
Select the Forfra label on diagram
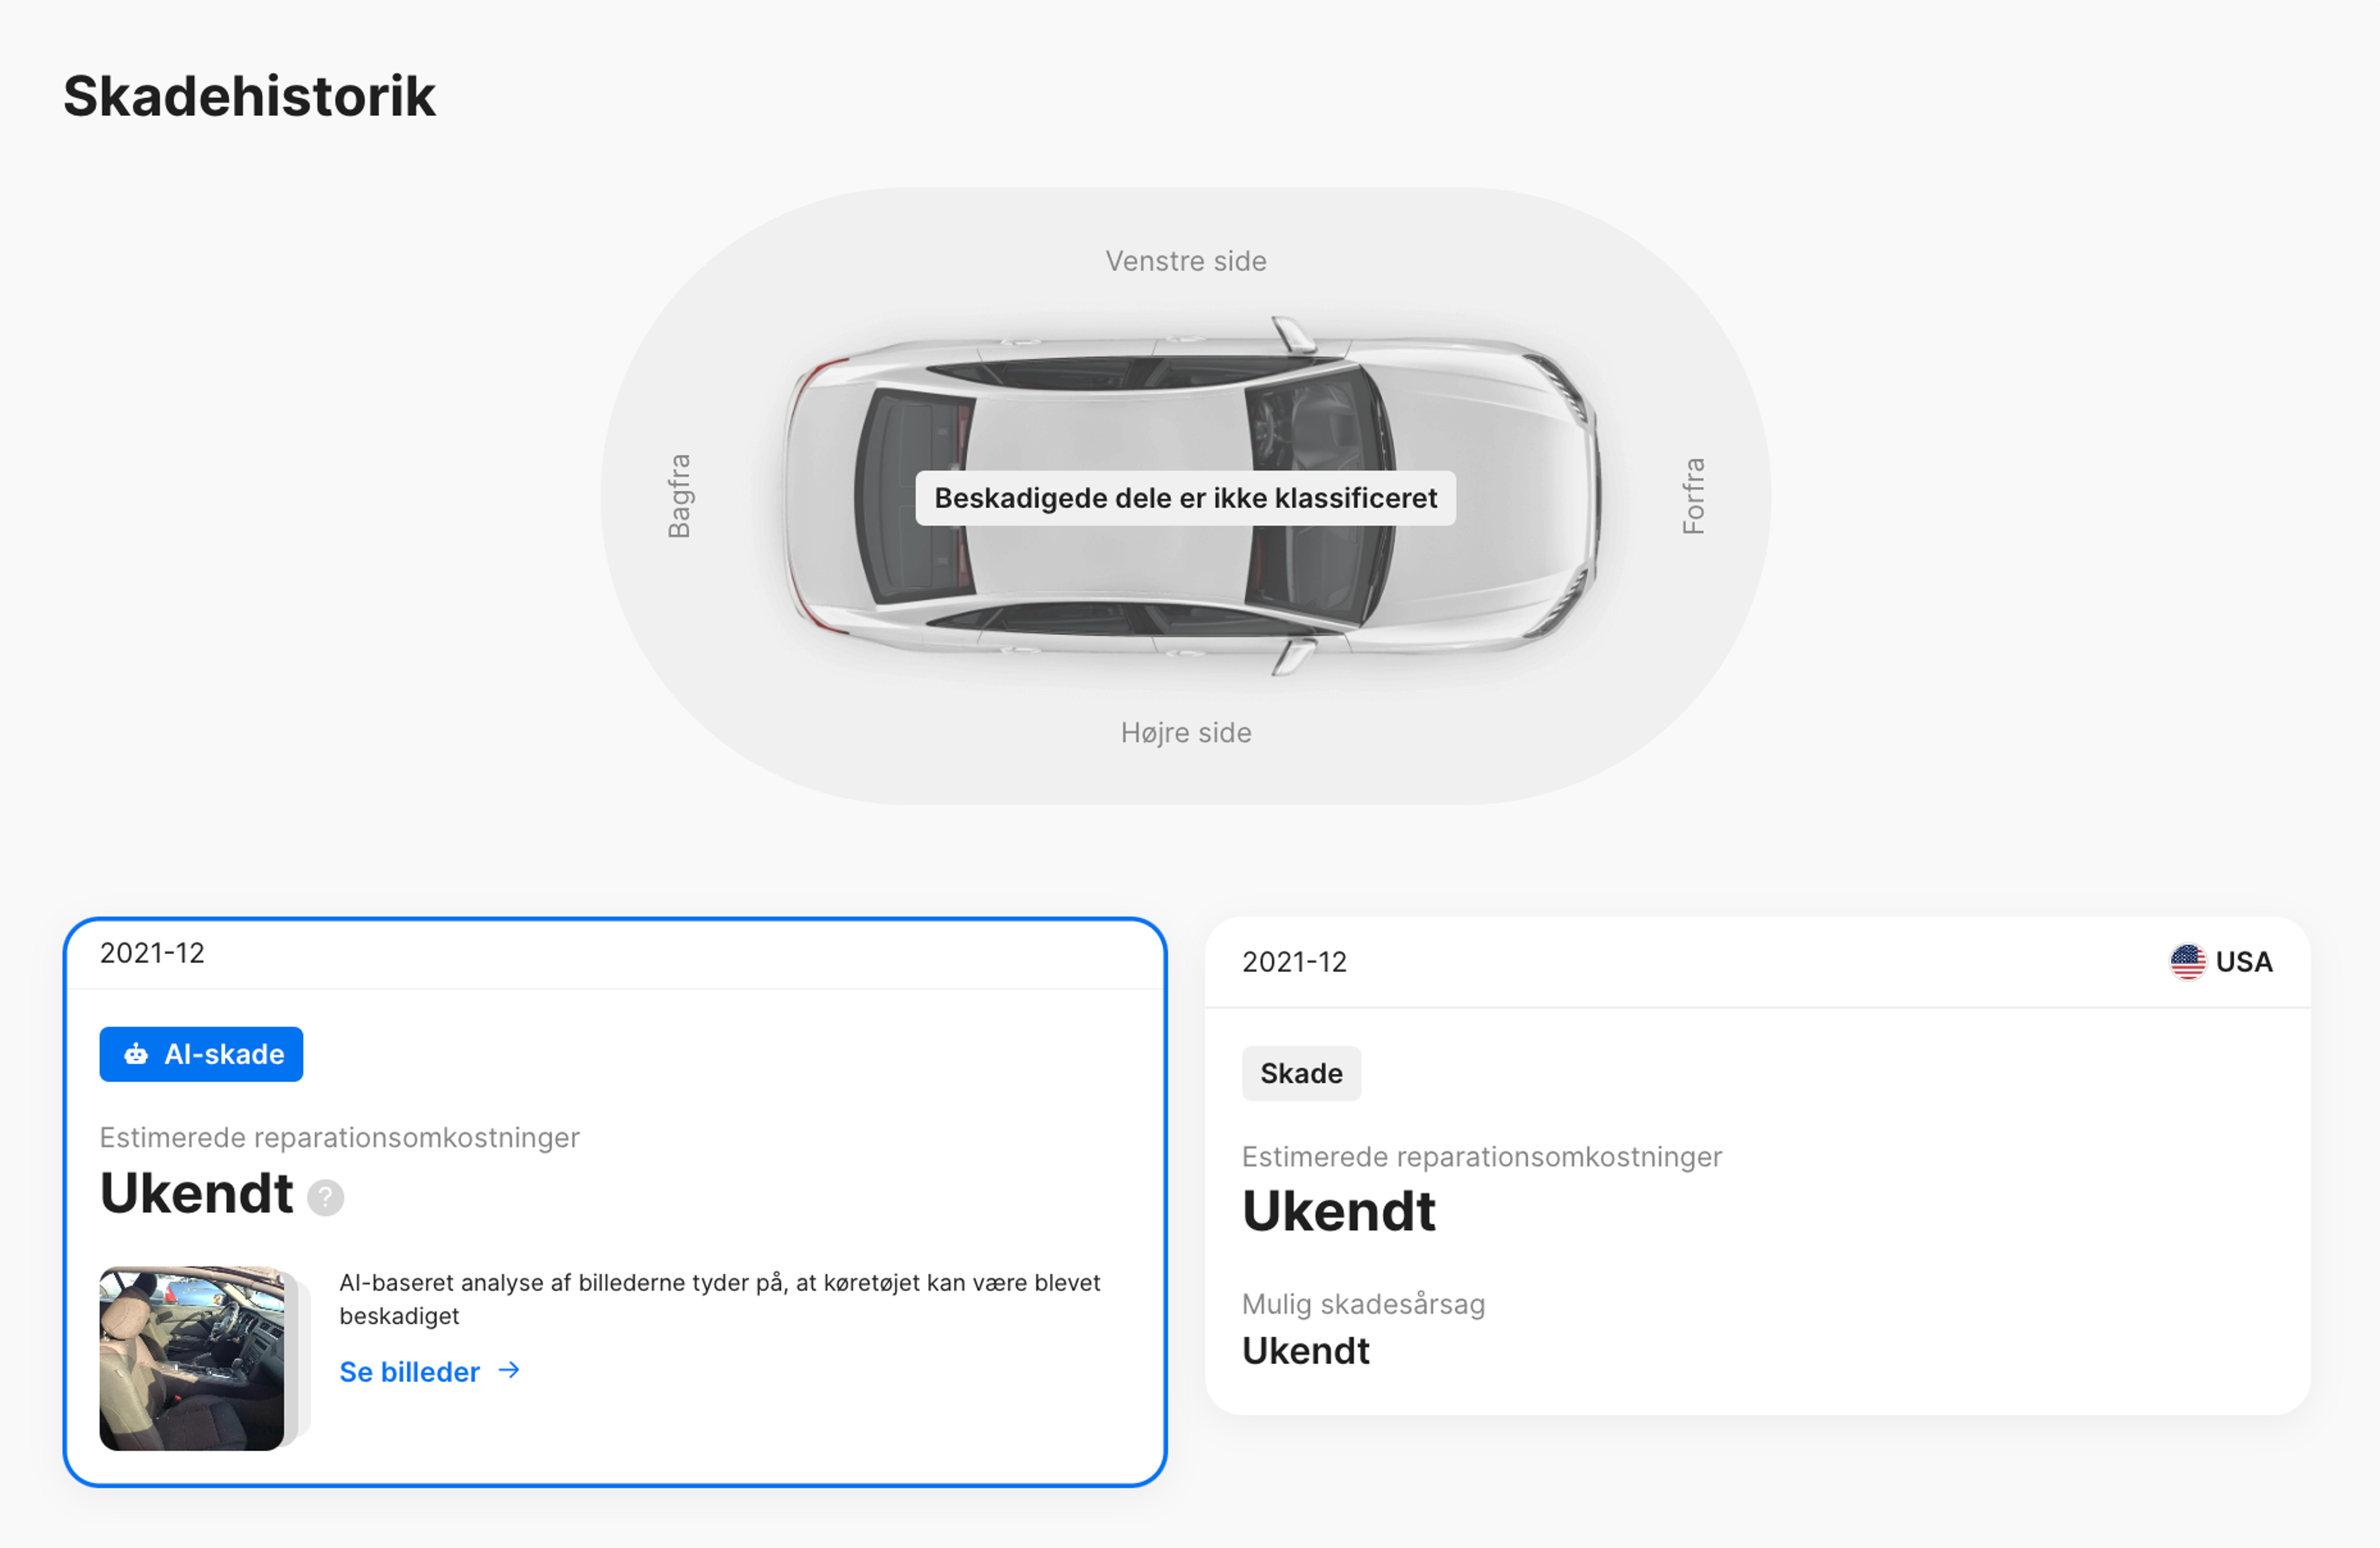click(x=1693, y=496)
